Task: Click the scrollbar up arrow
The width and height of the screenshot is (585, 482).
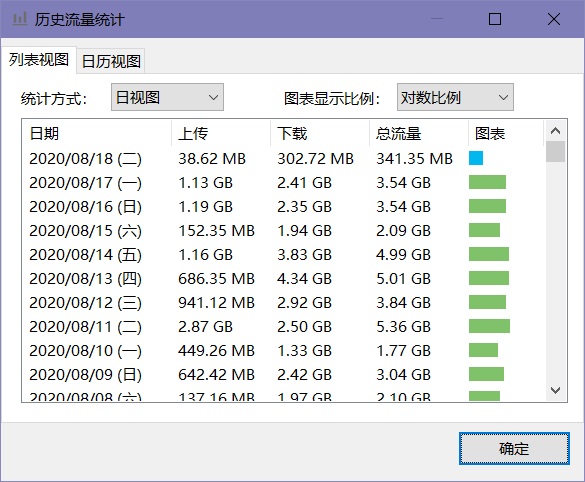Action: [555, 131]
